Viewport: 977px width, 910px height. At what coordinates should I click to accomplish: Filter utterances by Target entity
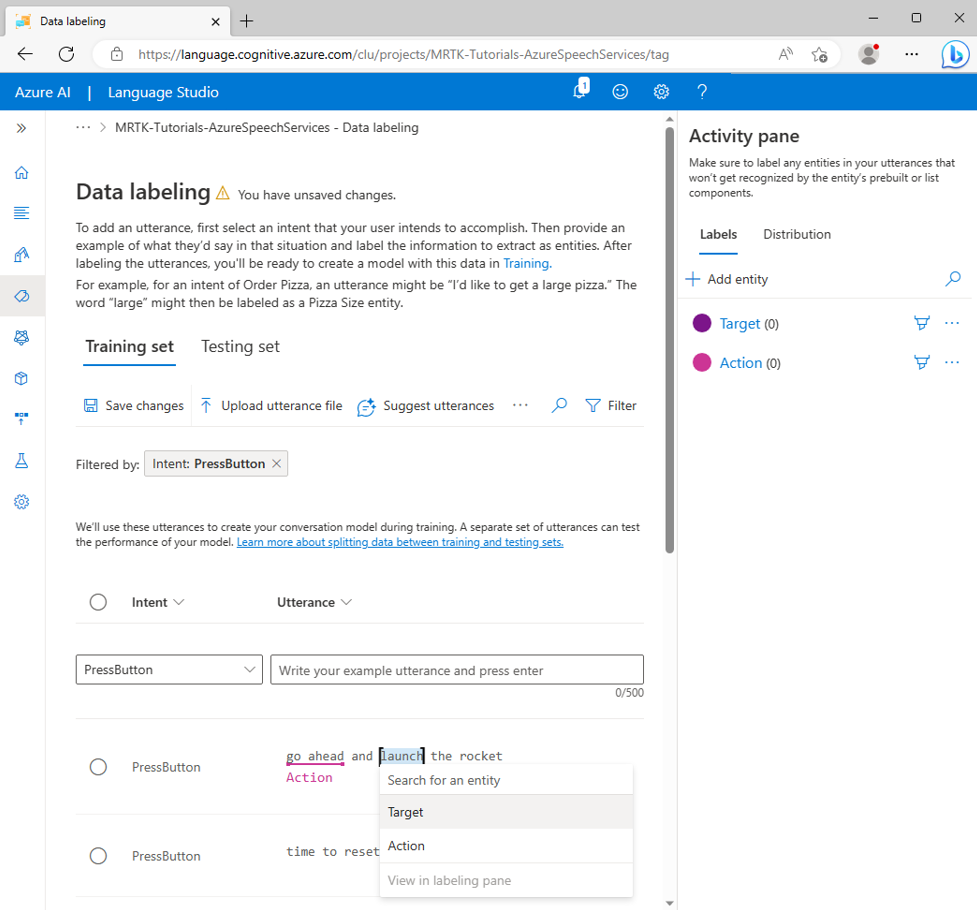click(922, 323)
